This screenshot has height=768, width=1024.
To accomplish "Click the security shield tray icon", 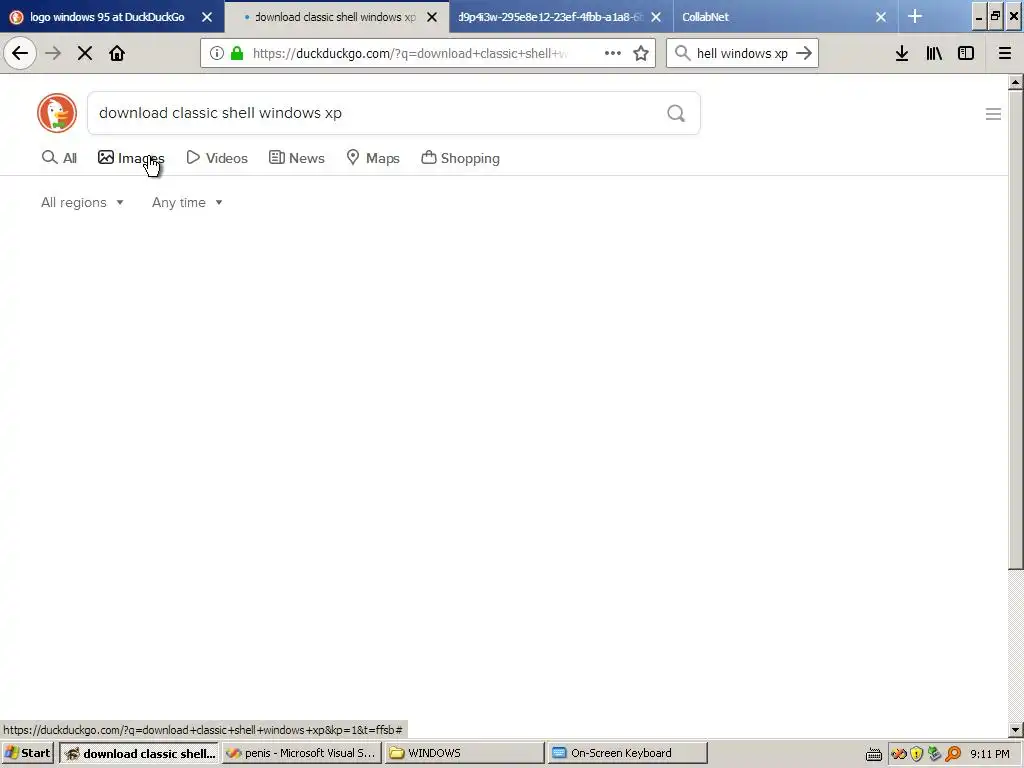I will tap(917, 754).
